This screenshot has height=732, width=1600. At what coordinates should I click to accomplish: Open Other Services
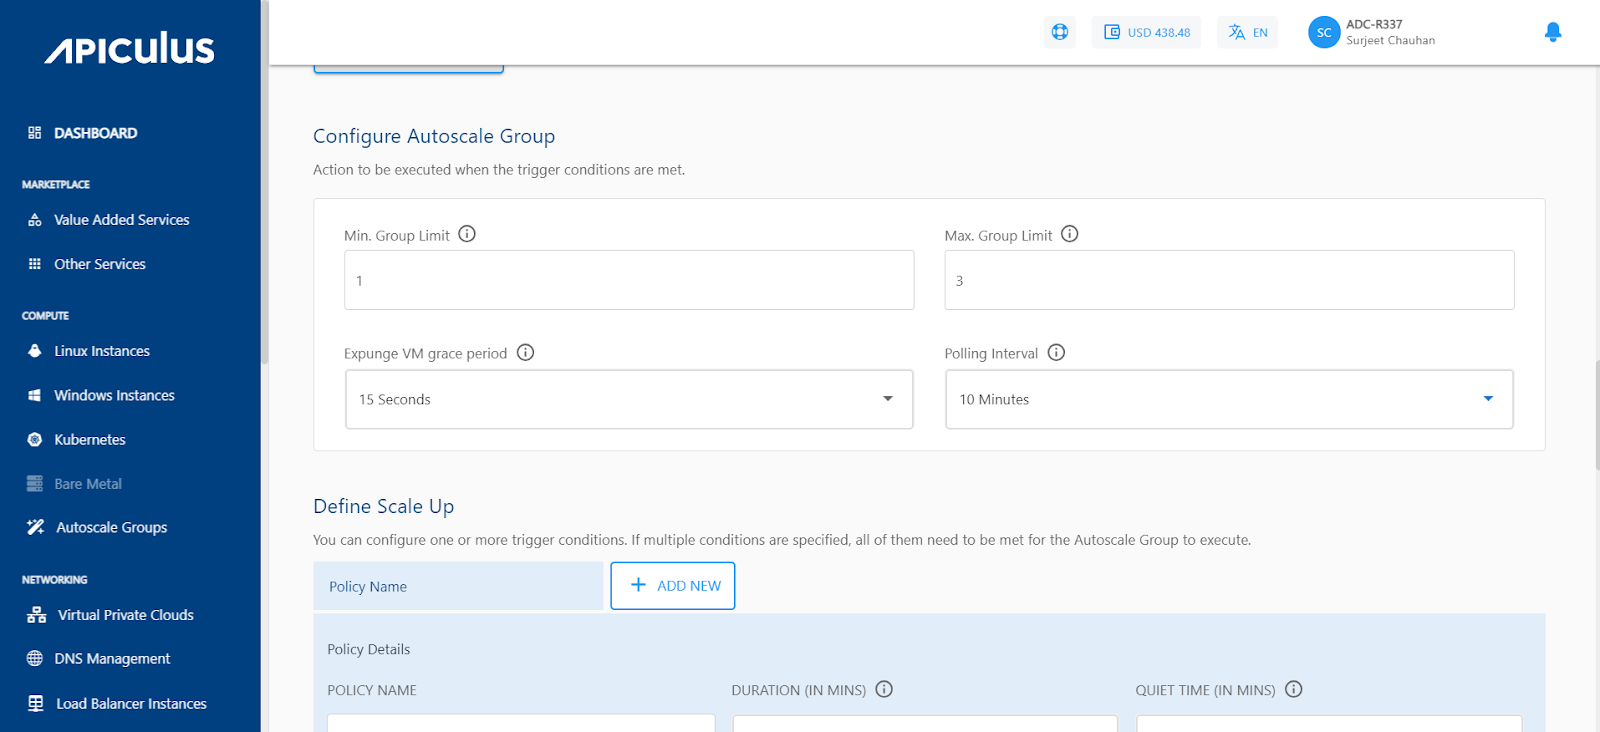click(100, 264)
